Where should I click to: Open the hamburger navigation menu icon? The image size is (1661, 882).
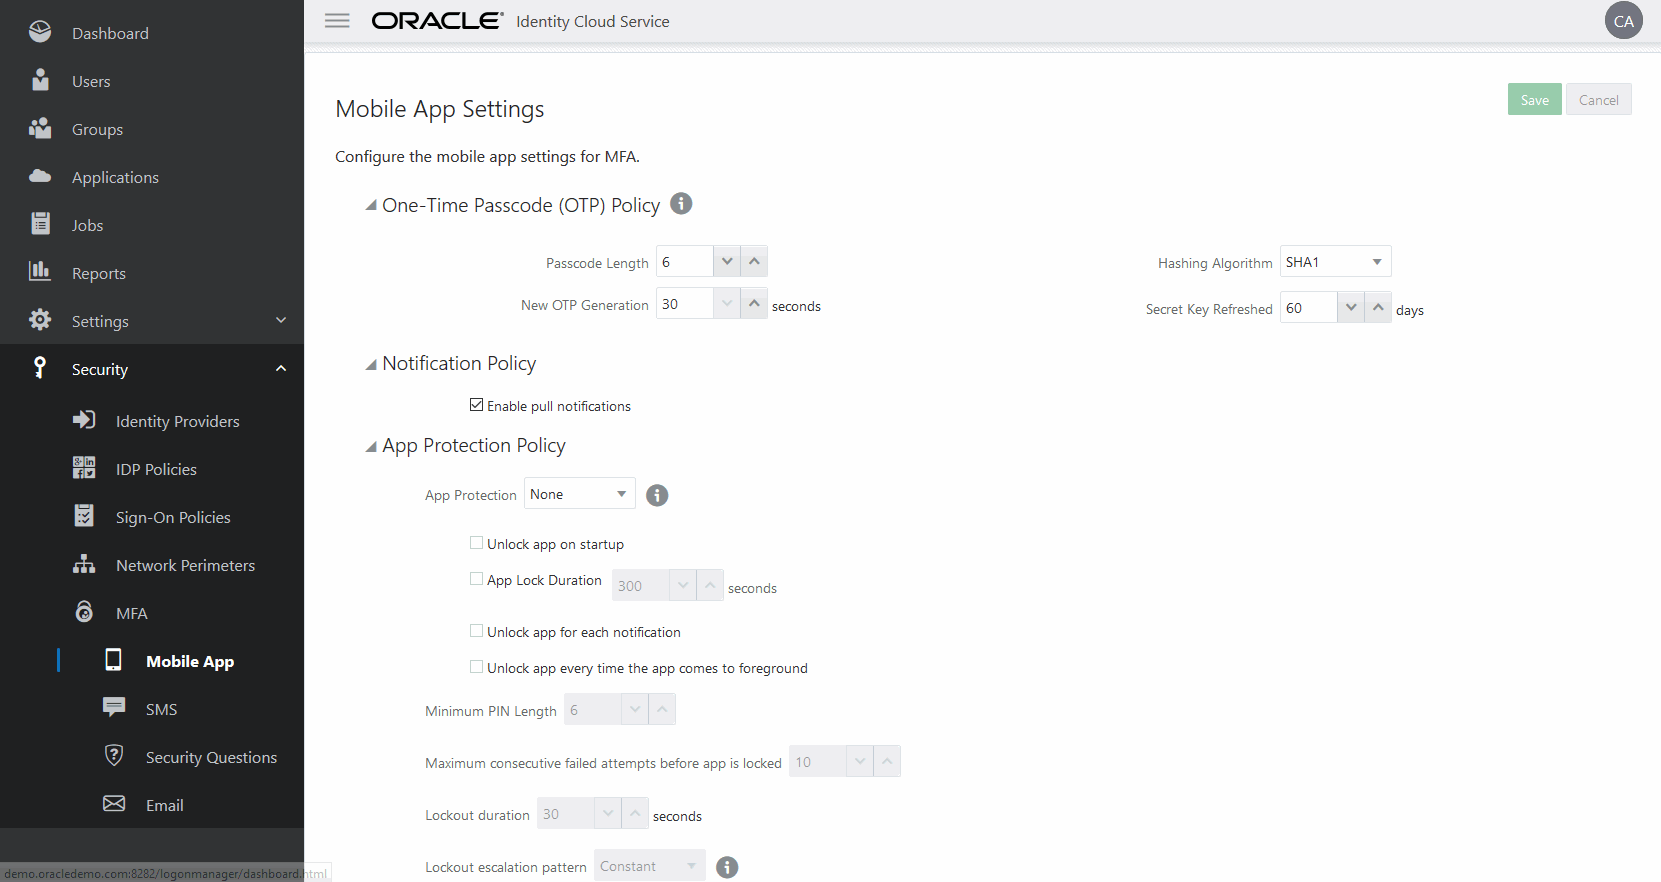click(337, 21)
